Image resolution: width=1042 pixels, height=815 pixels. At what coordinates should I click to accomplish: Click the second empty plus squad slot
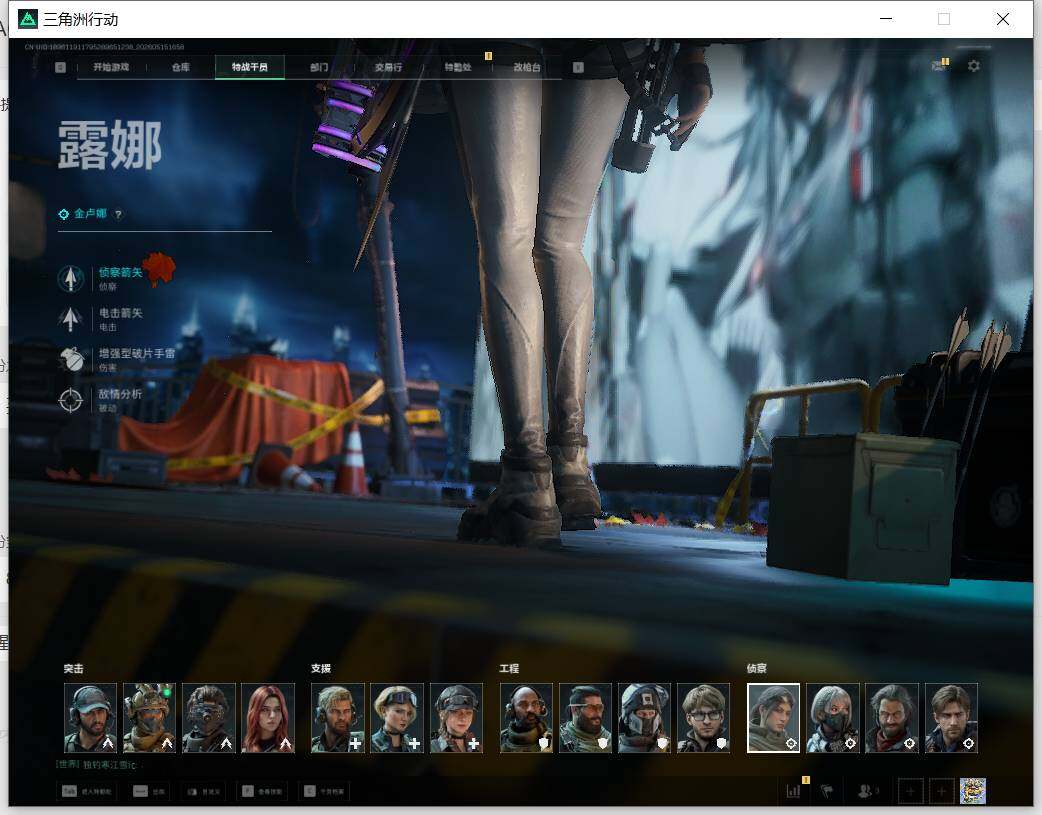coord(942,791)
